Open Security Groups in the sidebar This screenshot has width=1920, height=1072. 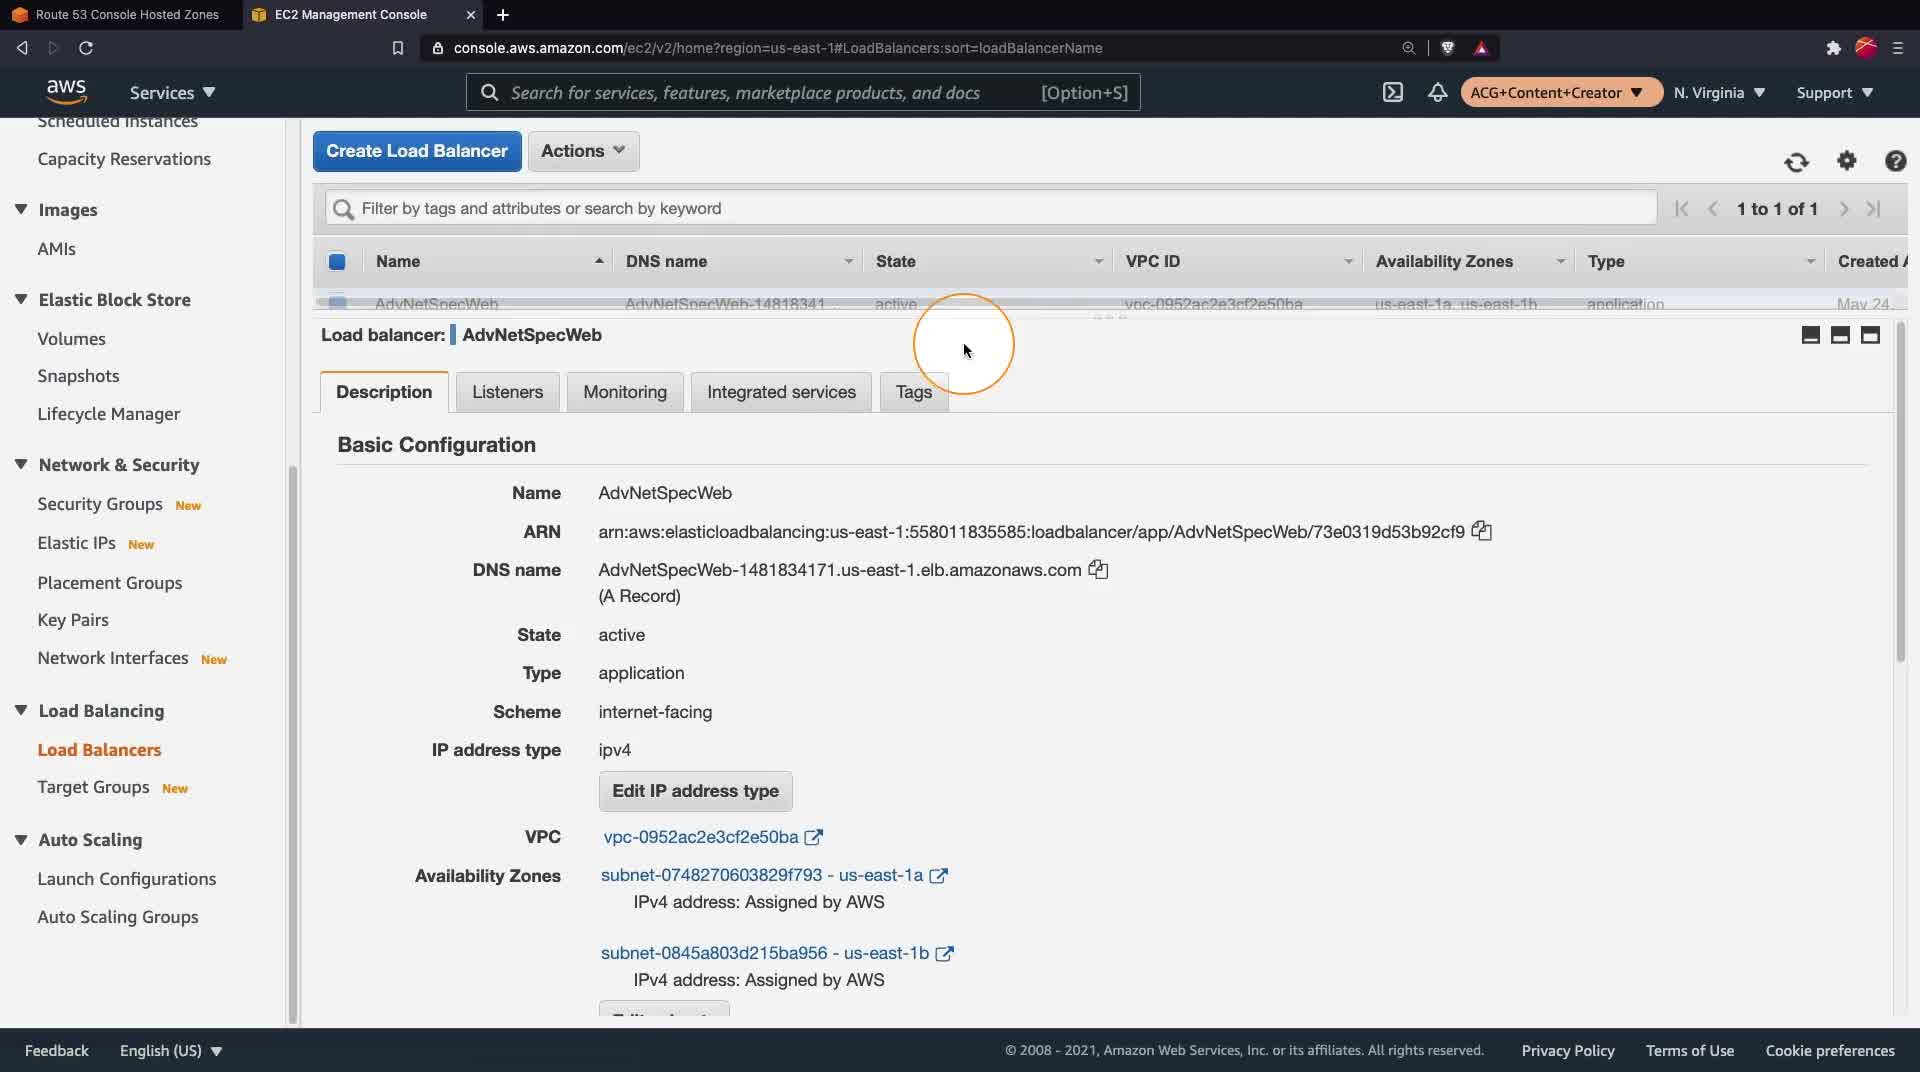pos(100,504)
